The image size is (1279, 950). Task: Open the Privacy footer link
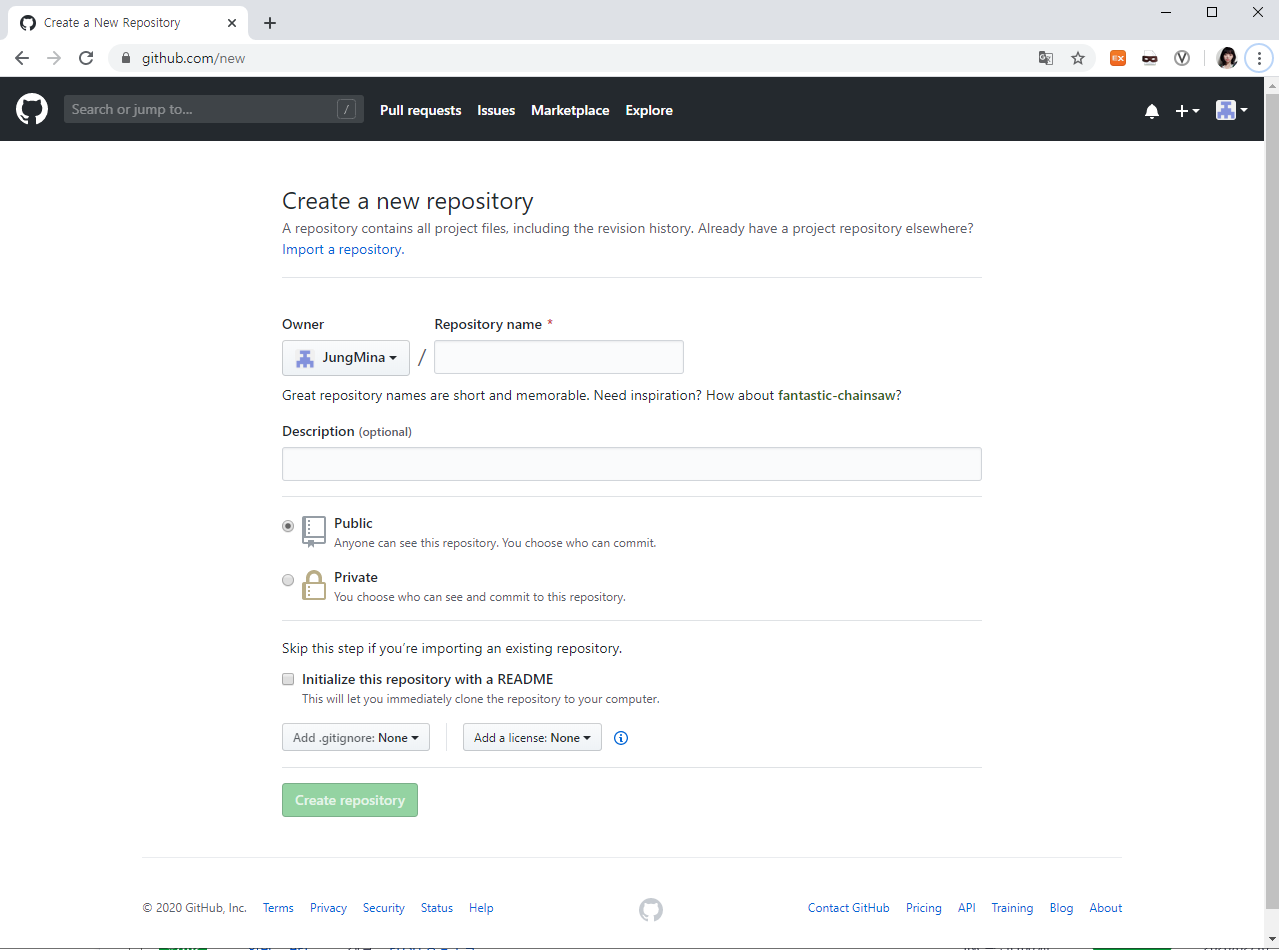[x=328, y=908]
